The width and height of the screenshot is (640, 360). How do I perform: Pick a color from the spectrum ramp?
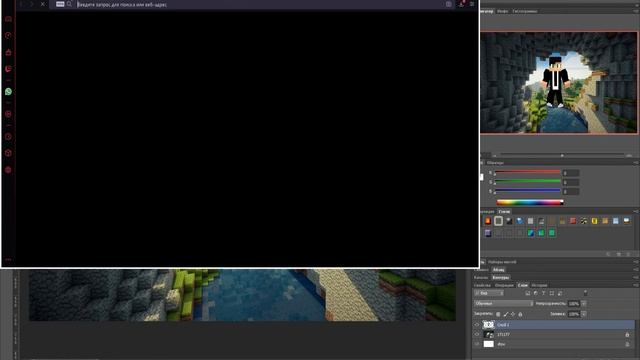coord(530,202)
